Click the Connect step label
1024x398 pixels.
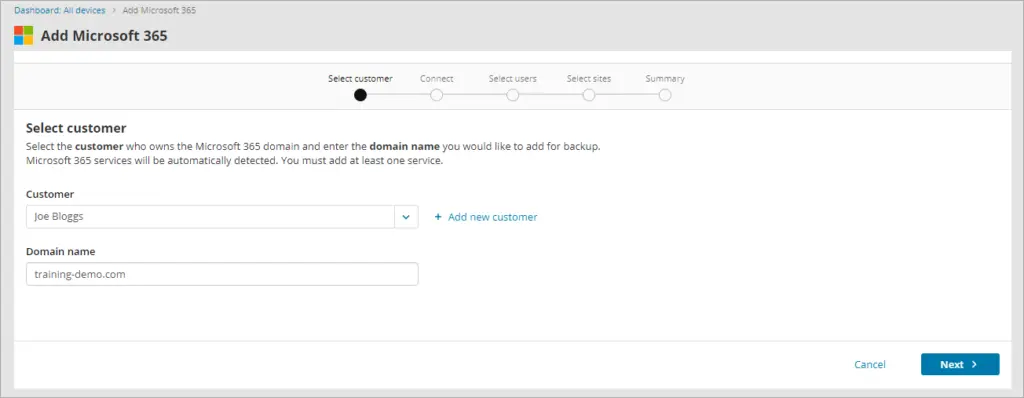[x=437, y=78]
